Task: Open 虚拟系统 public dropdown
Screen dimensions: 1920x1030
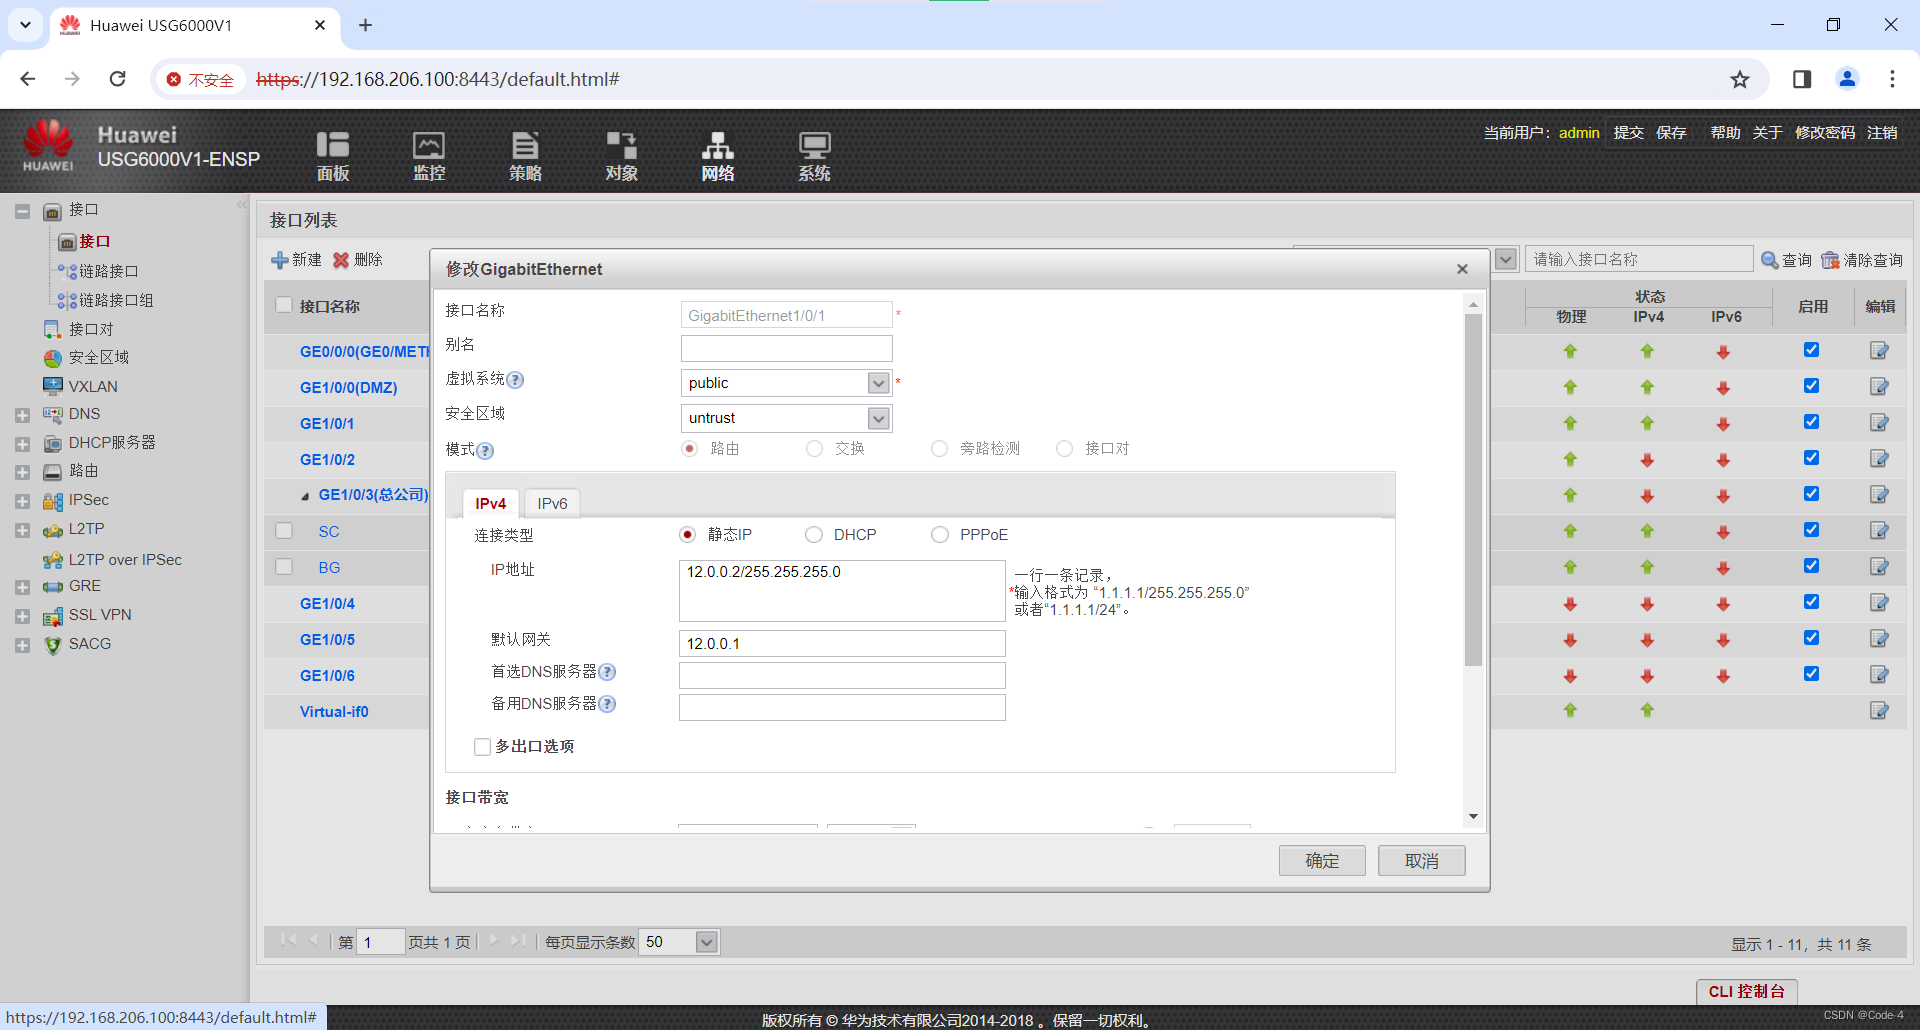Action: [878, 383]
